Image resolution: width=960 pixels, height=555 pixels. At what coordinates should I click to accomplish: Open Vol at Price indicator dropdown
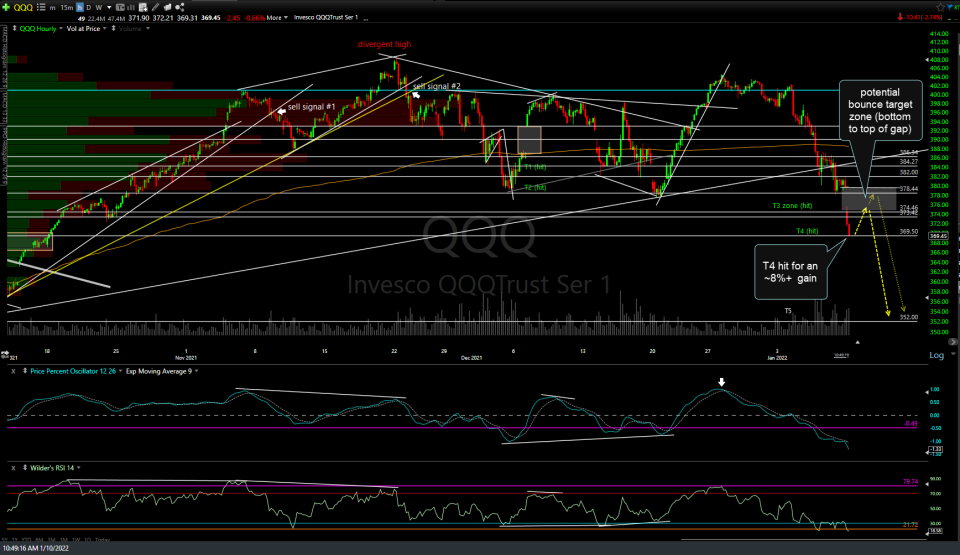tap(105, 28)
